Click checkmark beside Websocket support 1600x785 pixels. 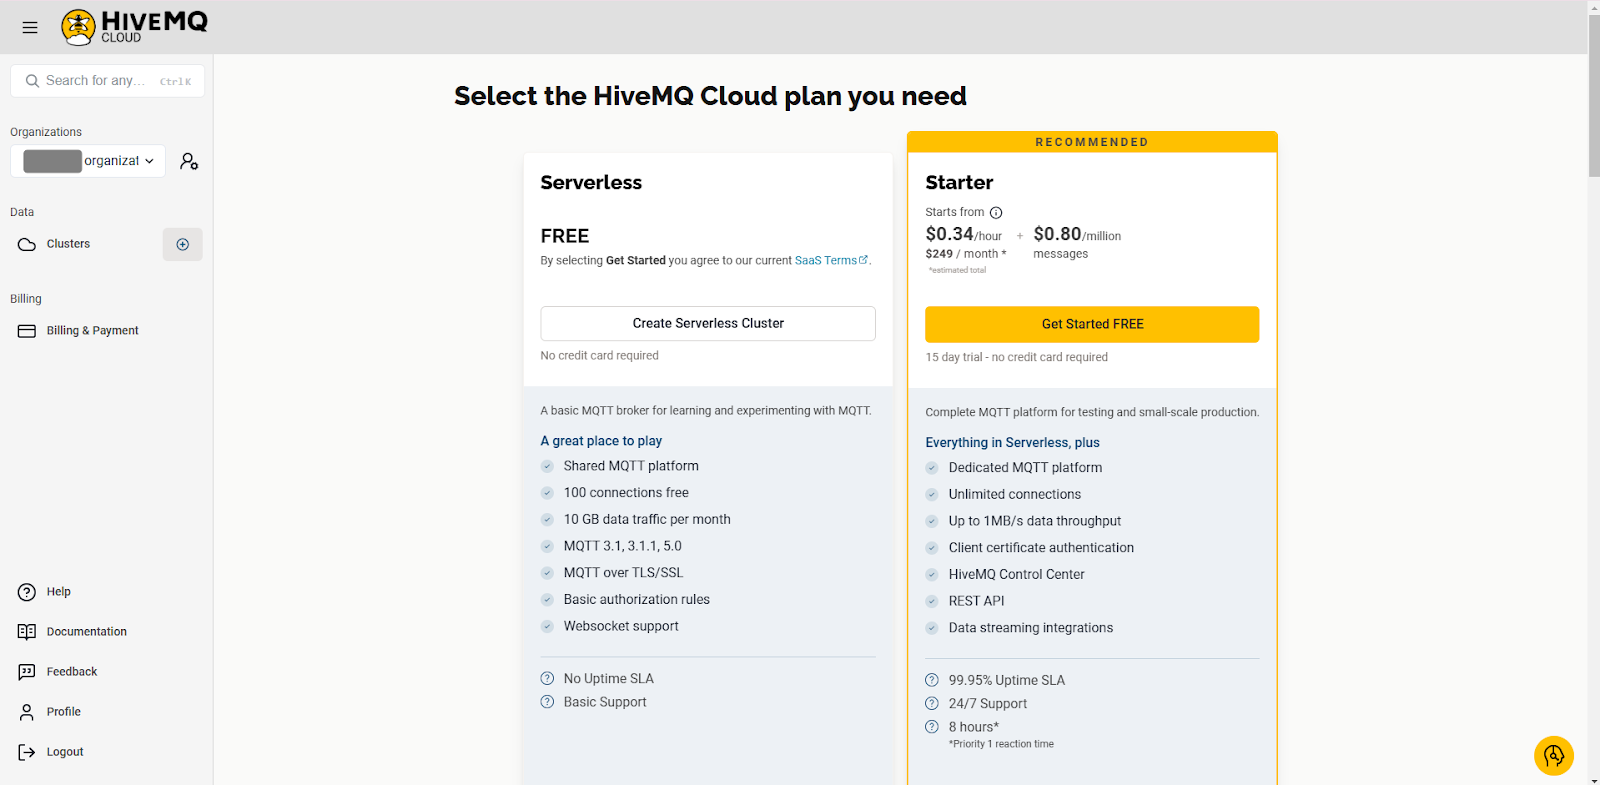[x=547, y=626]
